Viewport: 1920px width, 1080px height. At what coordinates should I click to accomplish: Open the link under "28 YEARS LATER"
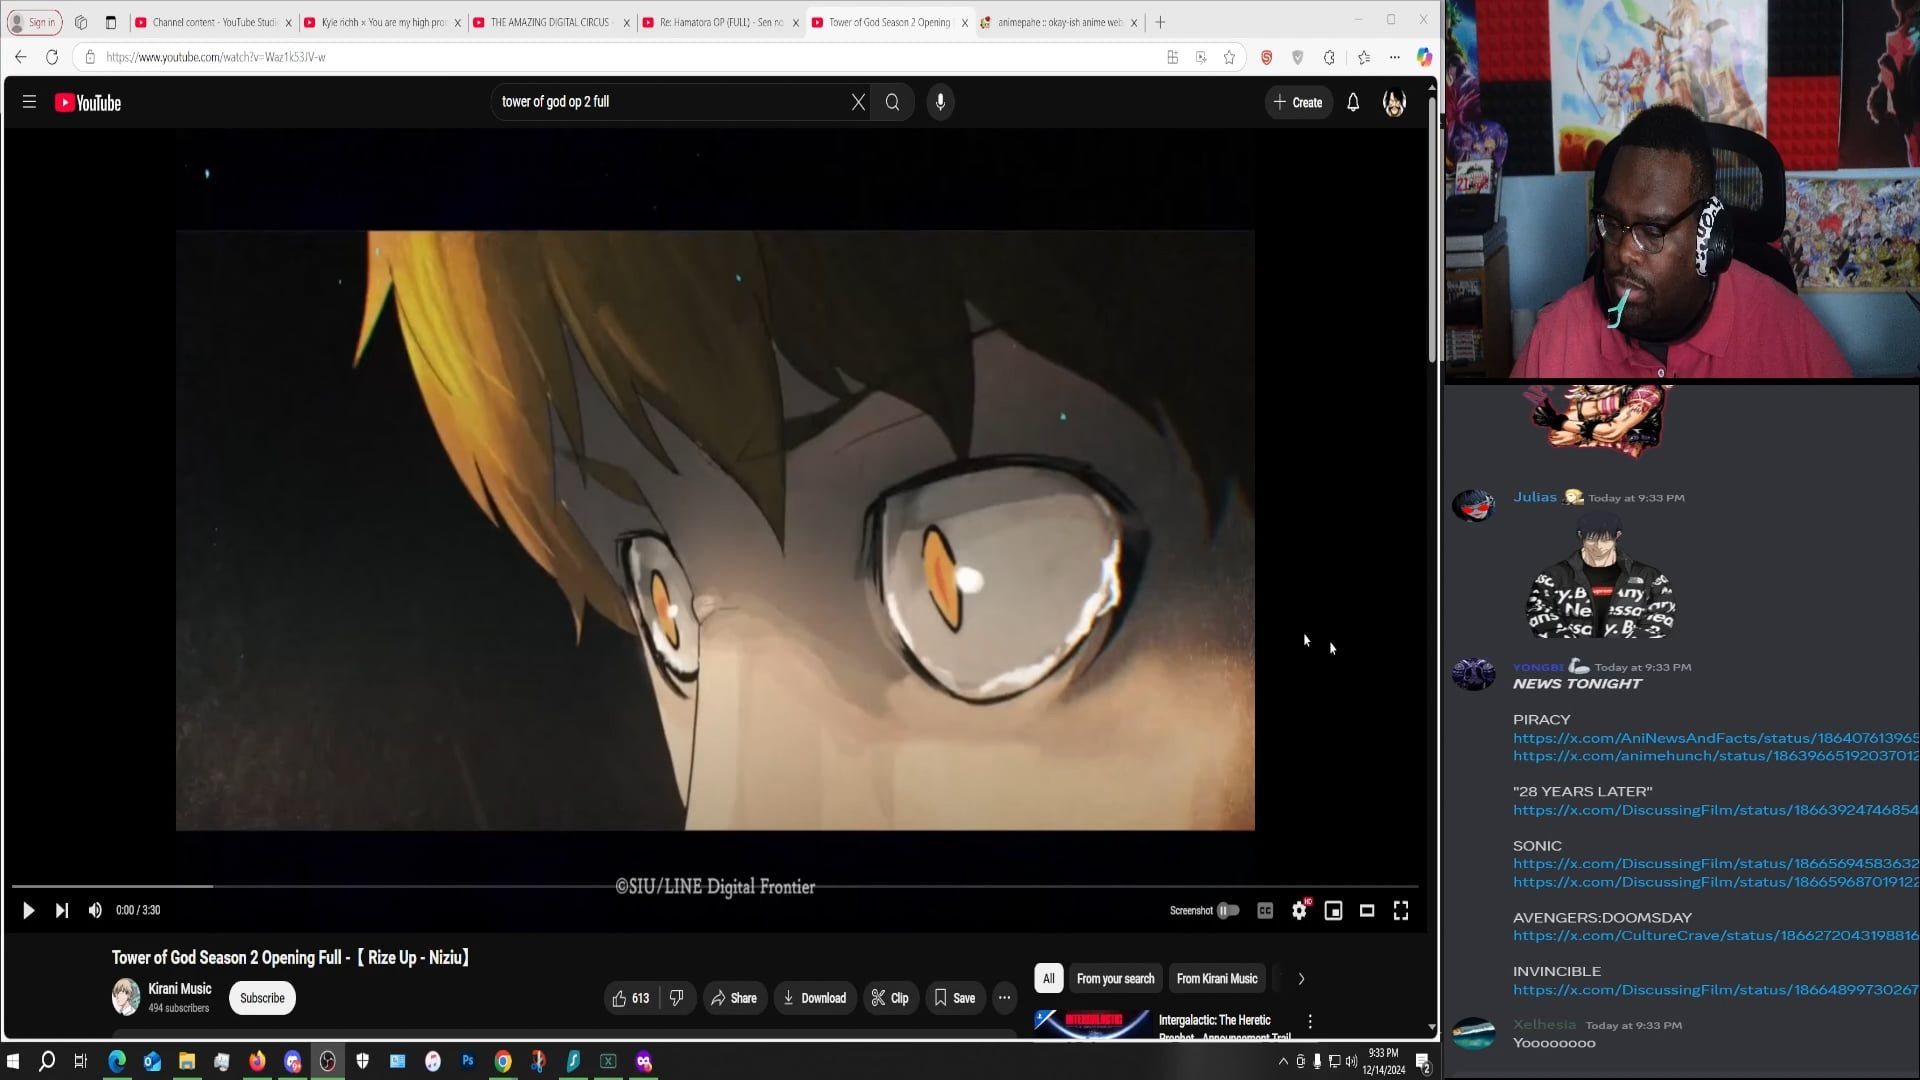coord(1716,810)
